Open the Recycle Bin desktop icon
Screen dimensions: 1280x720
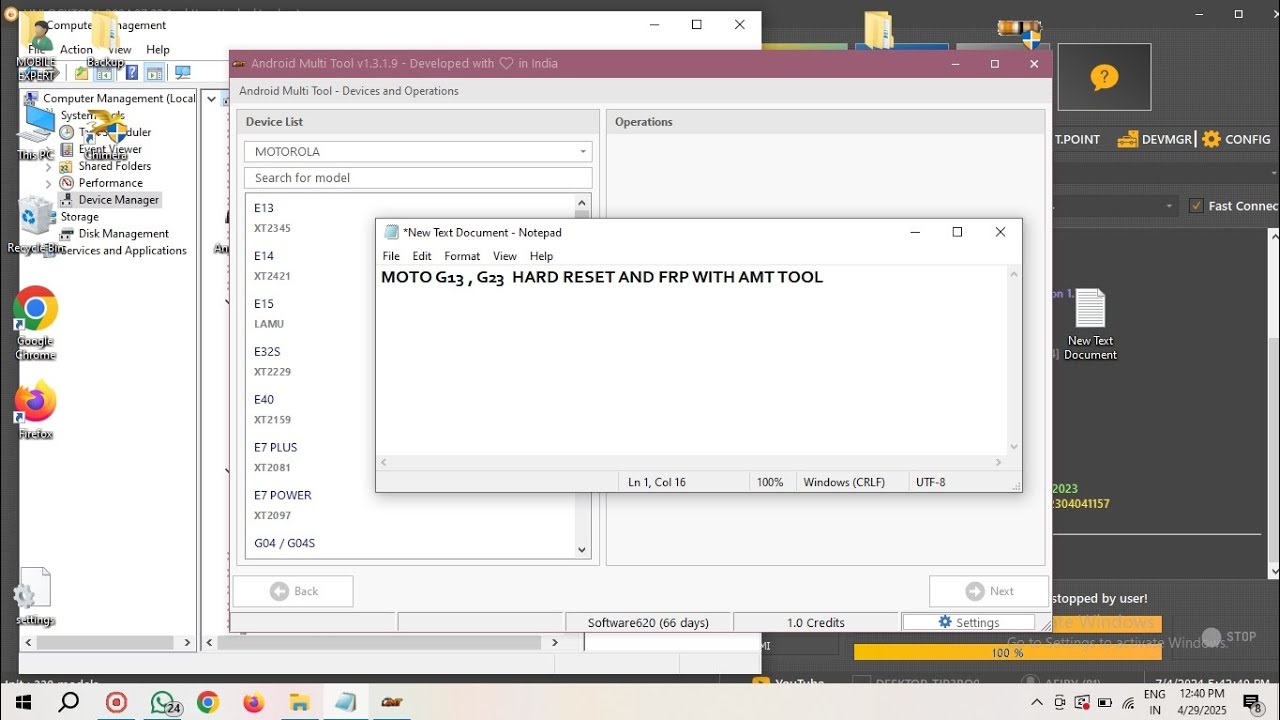(36, 226)
